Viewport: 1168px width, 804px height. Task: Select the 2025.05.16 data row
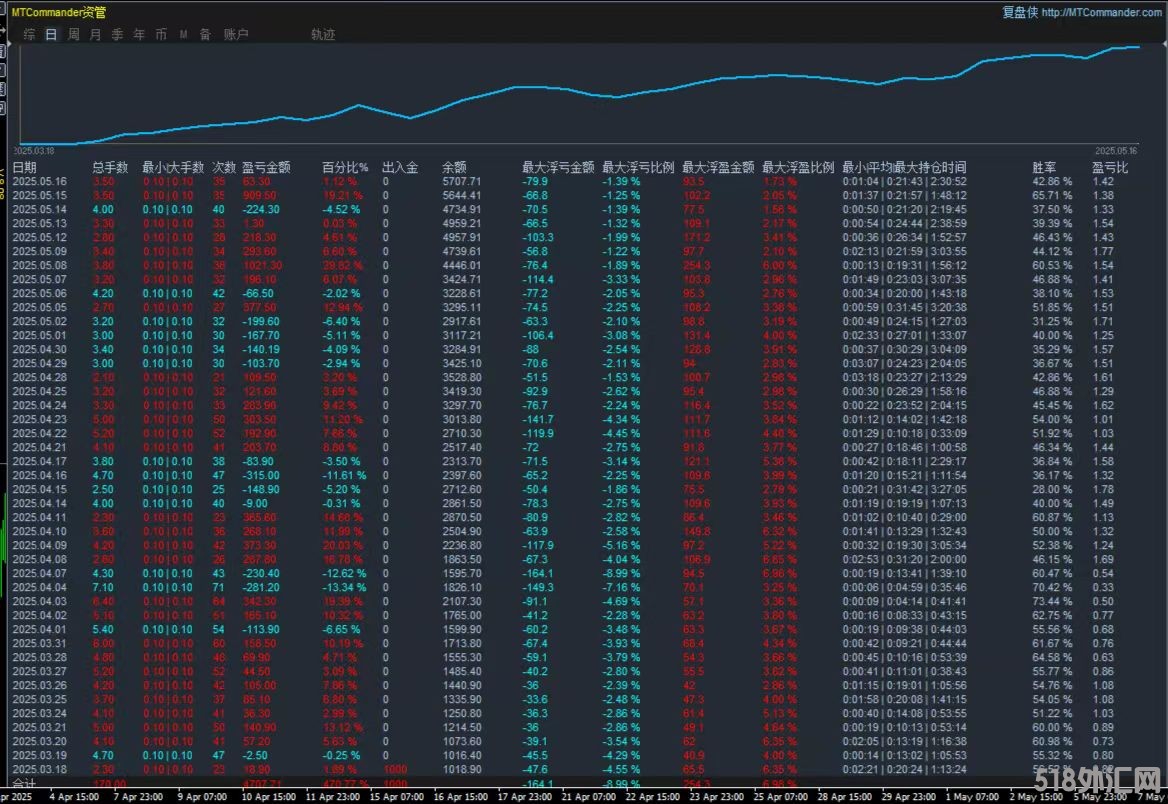pyautogui.click(x=40, y=182)
